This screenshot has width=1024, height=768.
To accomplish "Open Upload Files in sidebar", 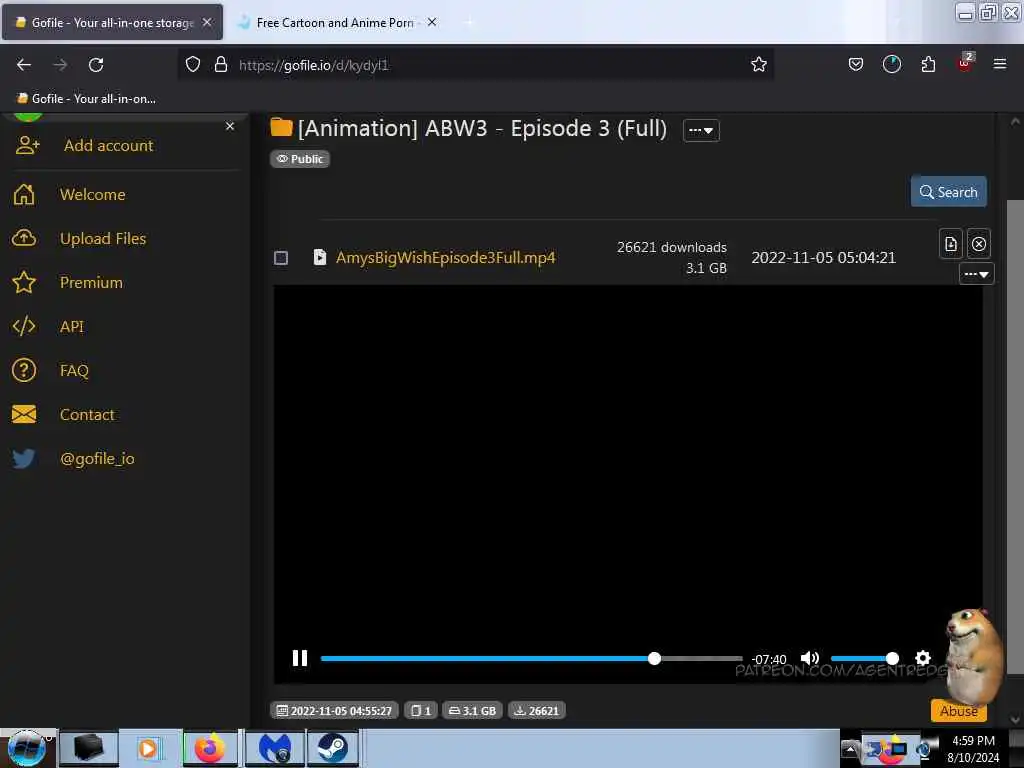I will click(x=103, y=238).
